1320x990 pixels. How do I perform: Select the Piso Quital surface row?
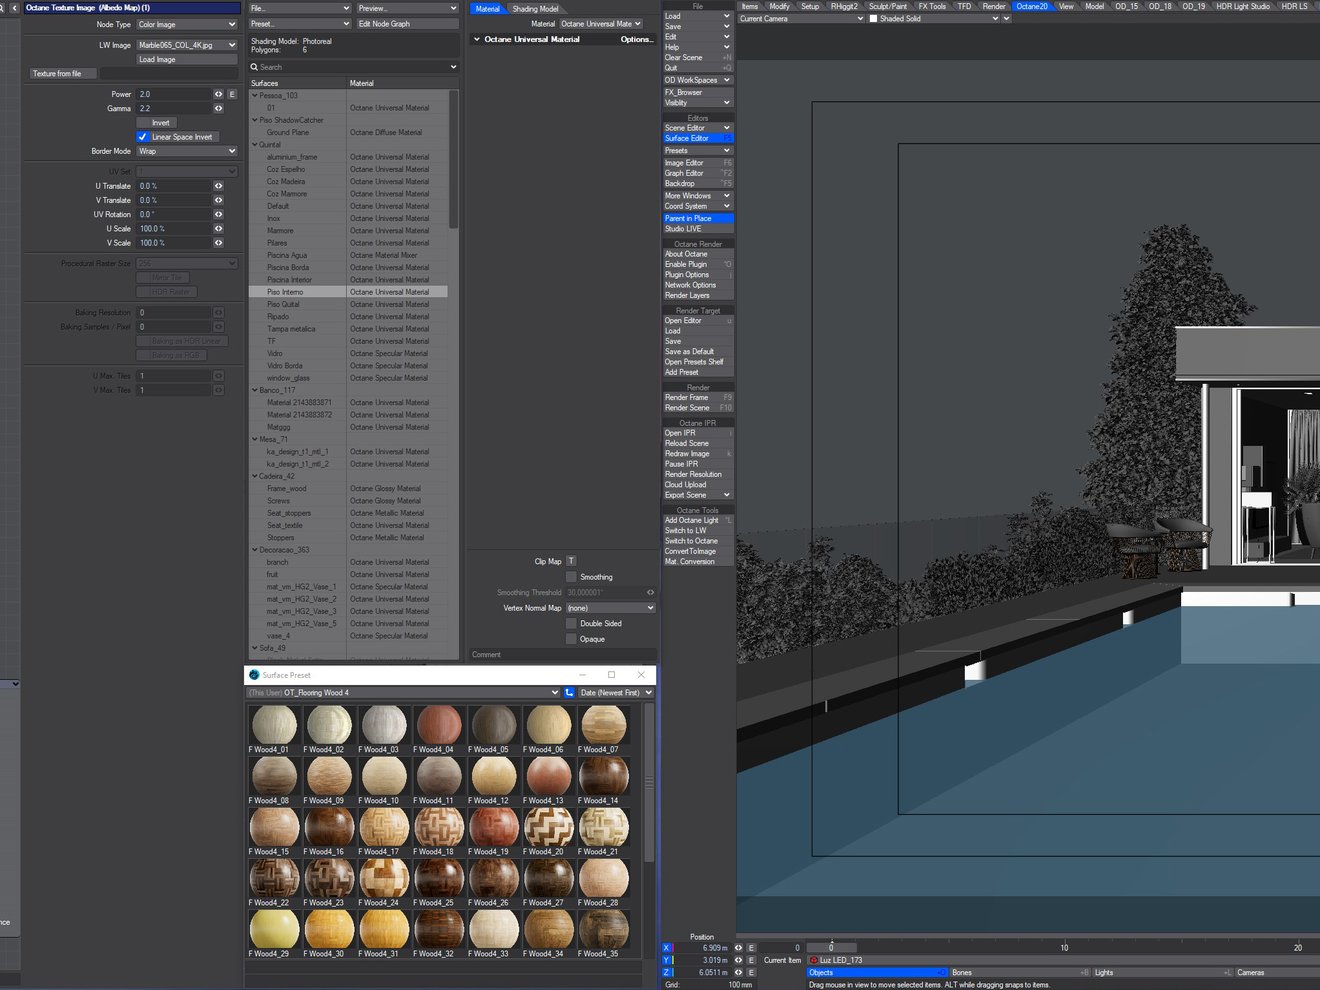[348, 304]
